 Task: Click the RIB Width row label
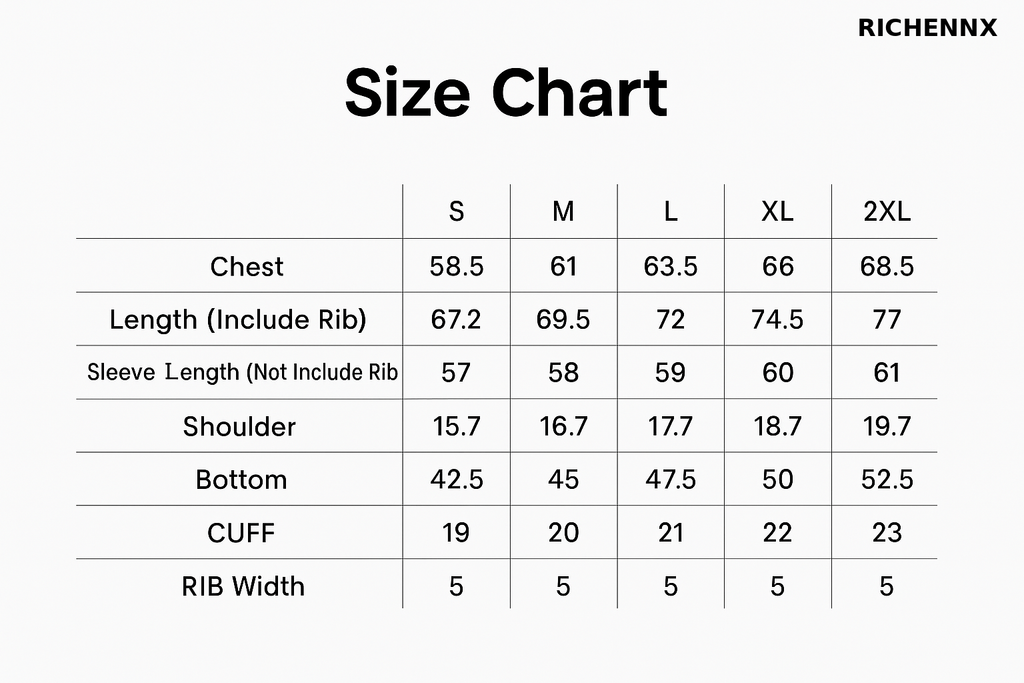tap(243, 586)
